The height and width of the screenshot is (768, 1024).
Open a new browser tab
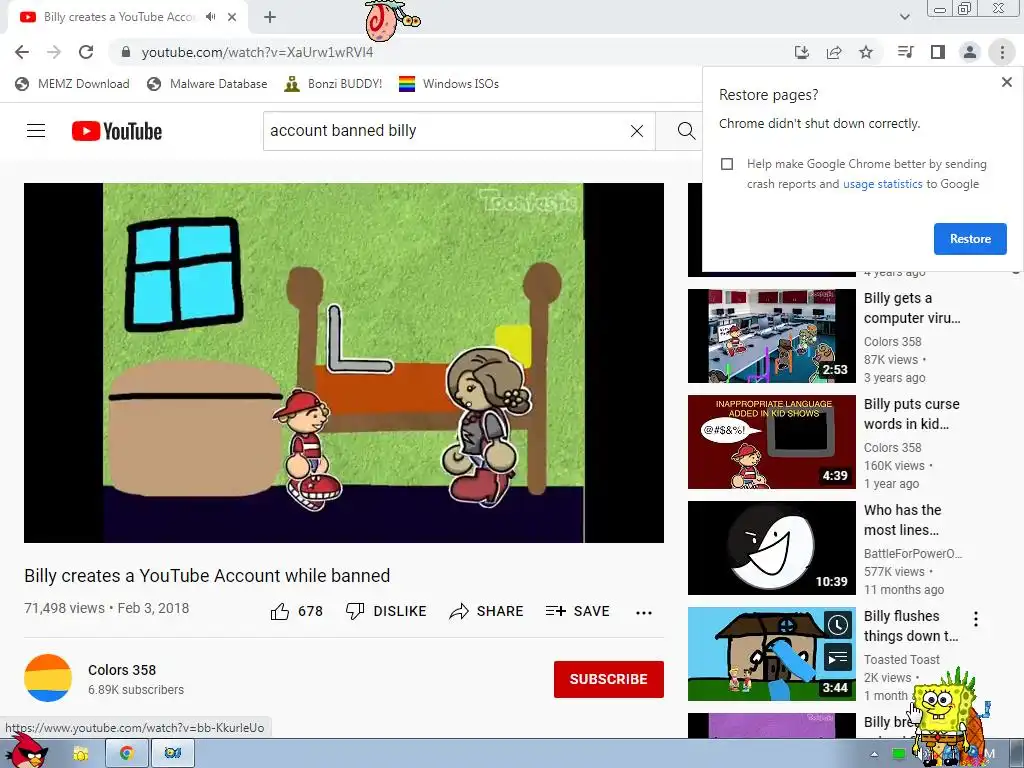click(x=270, y=17)
